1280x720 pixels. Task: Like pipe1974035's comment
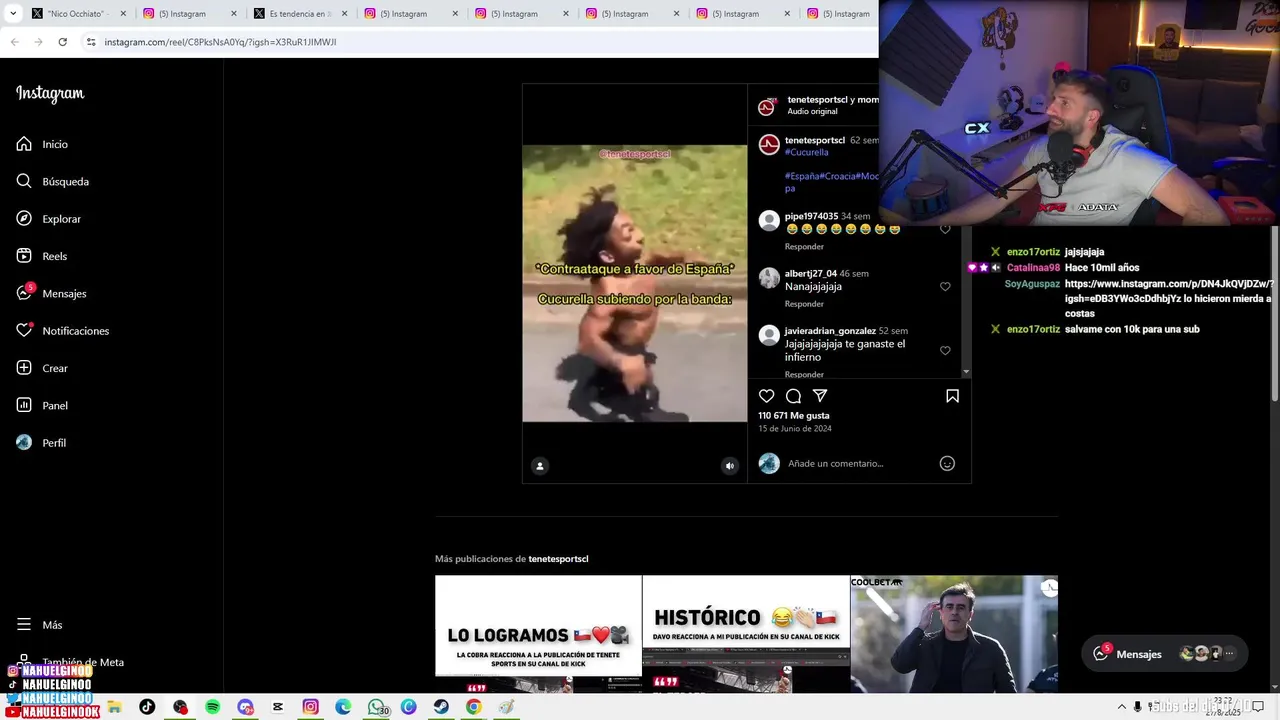945,229
